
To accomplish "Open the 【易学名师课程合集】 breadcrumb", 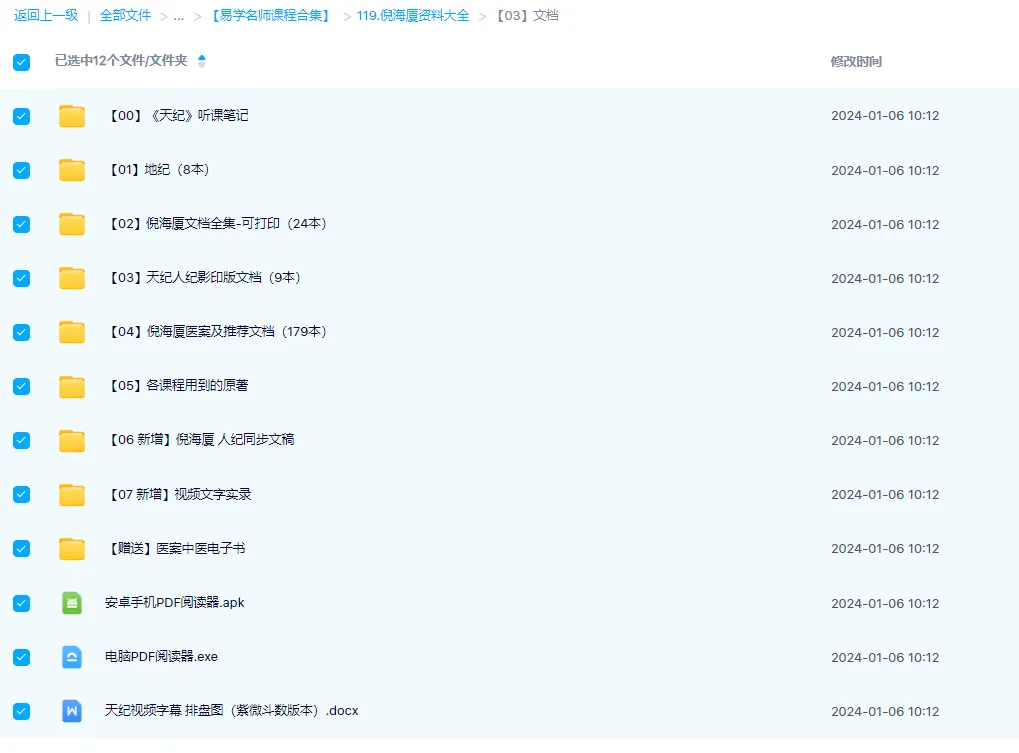I will tap(270, 16).
